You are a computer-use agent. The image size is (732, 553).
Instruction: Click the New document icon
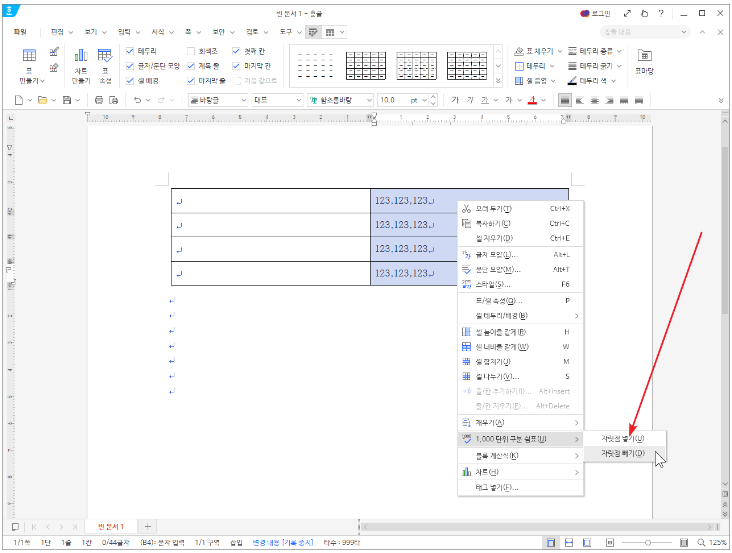tap(19, 100)
